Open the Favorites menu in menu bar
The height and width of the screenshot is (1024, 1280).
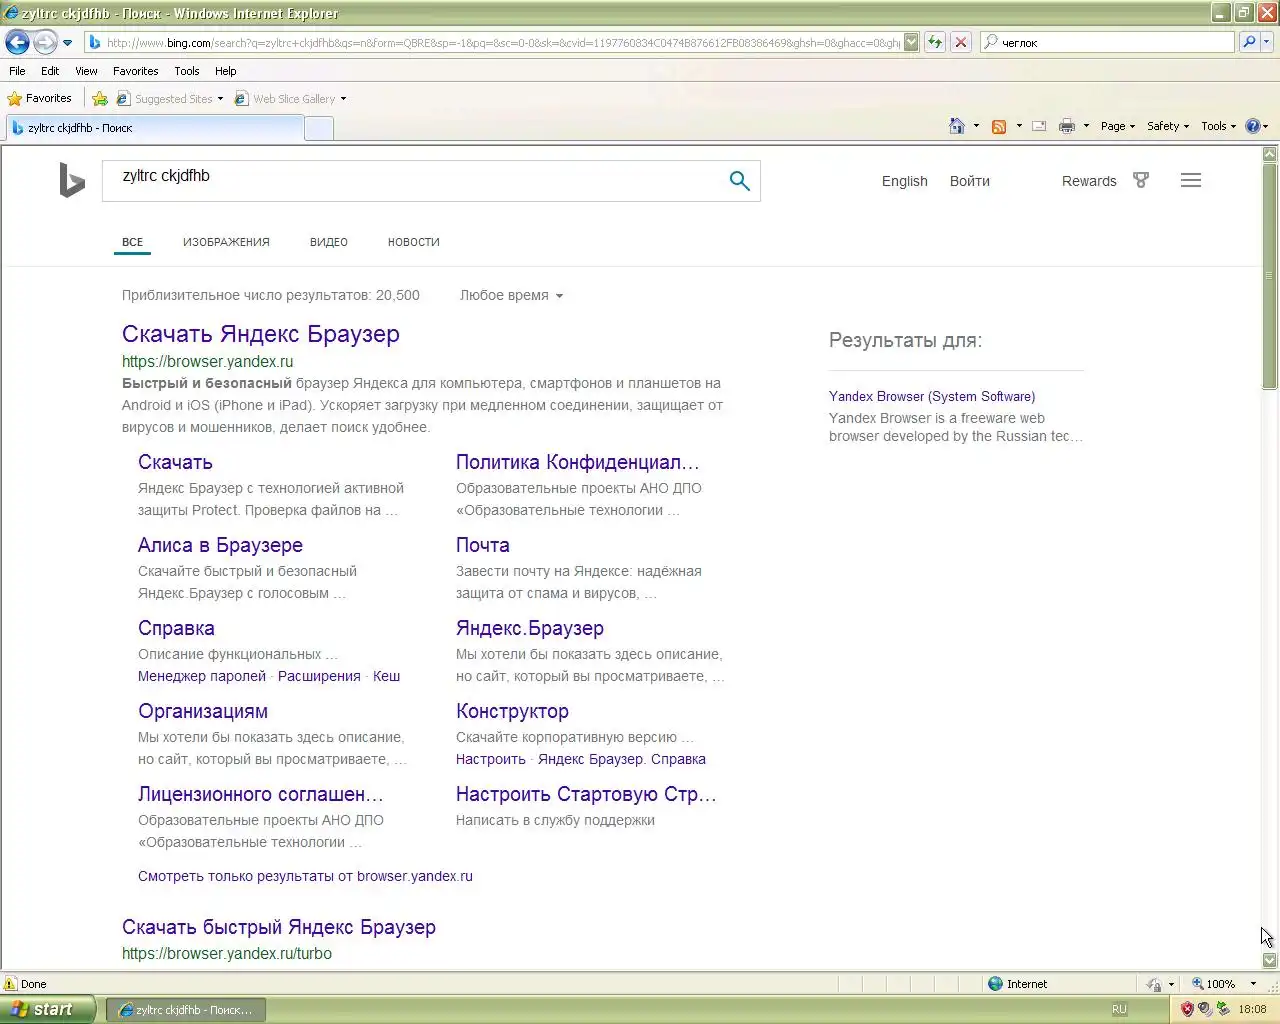click(x=135, y=71)
